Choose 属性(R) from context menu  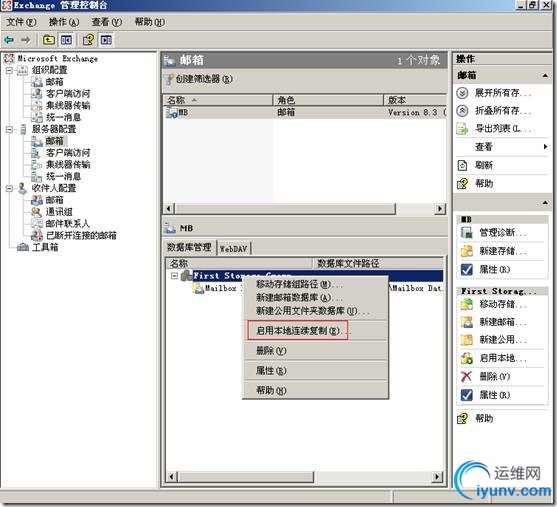pos(315,371)
